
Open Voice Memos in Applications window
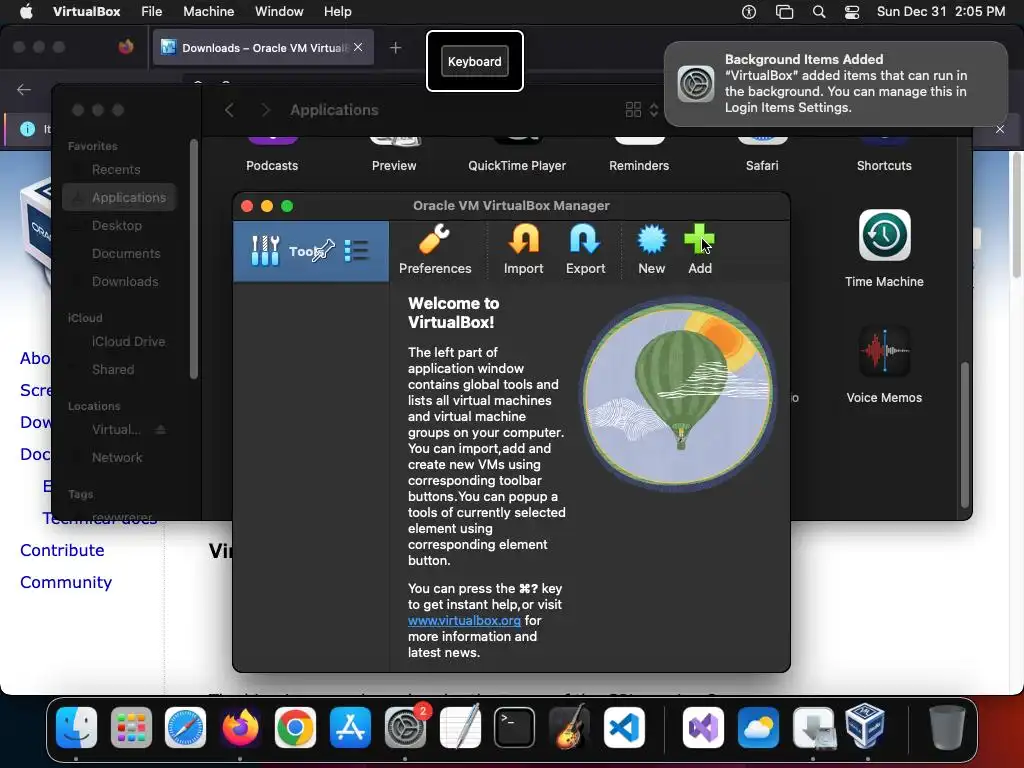[x=884, y=365]
